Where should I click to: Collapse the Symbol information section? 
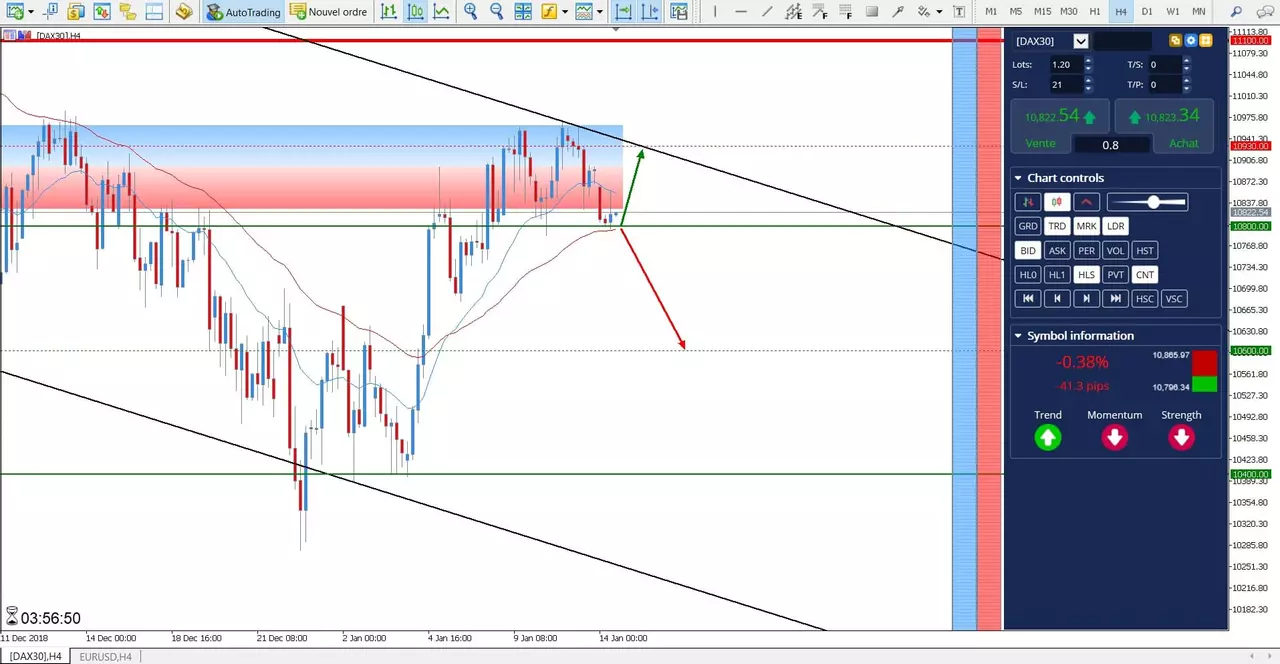(x=1018, y=336)
